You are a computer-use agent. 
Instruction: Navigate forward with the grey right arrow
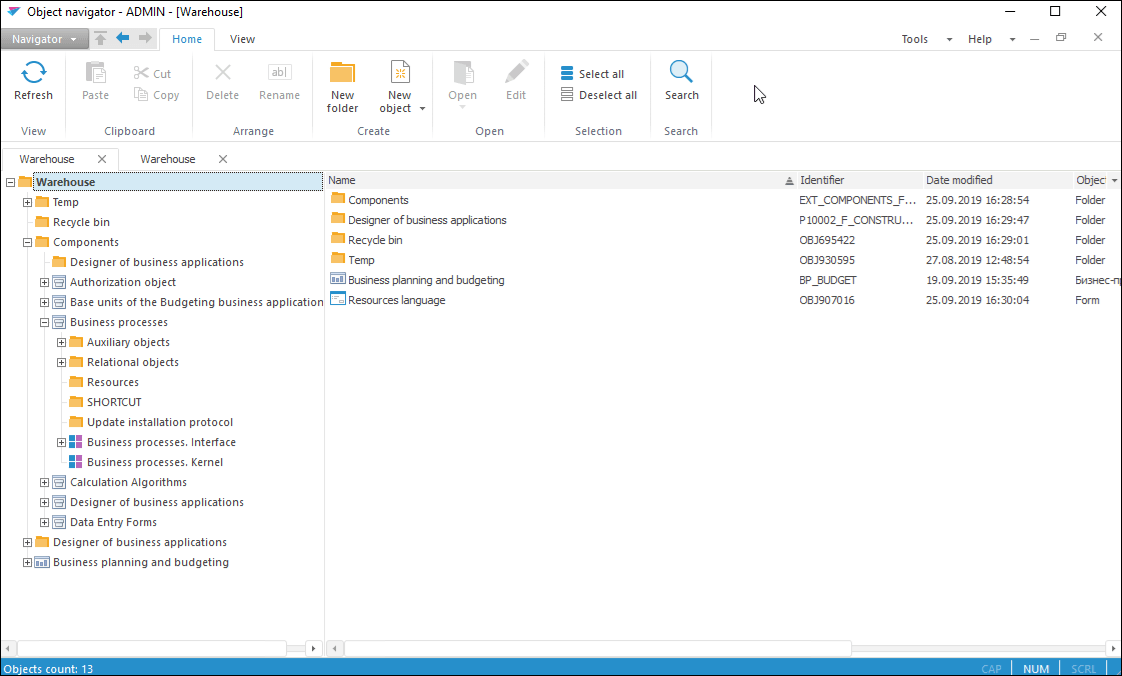[x=145, y=38]
